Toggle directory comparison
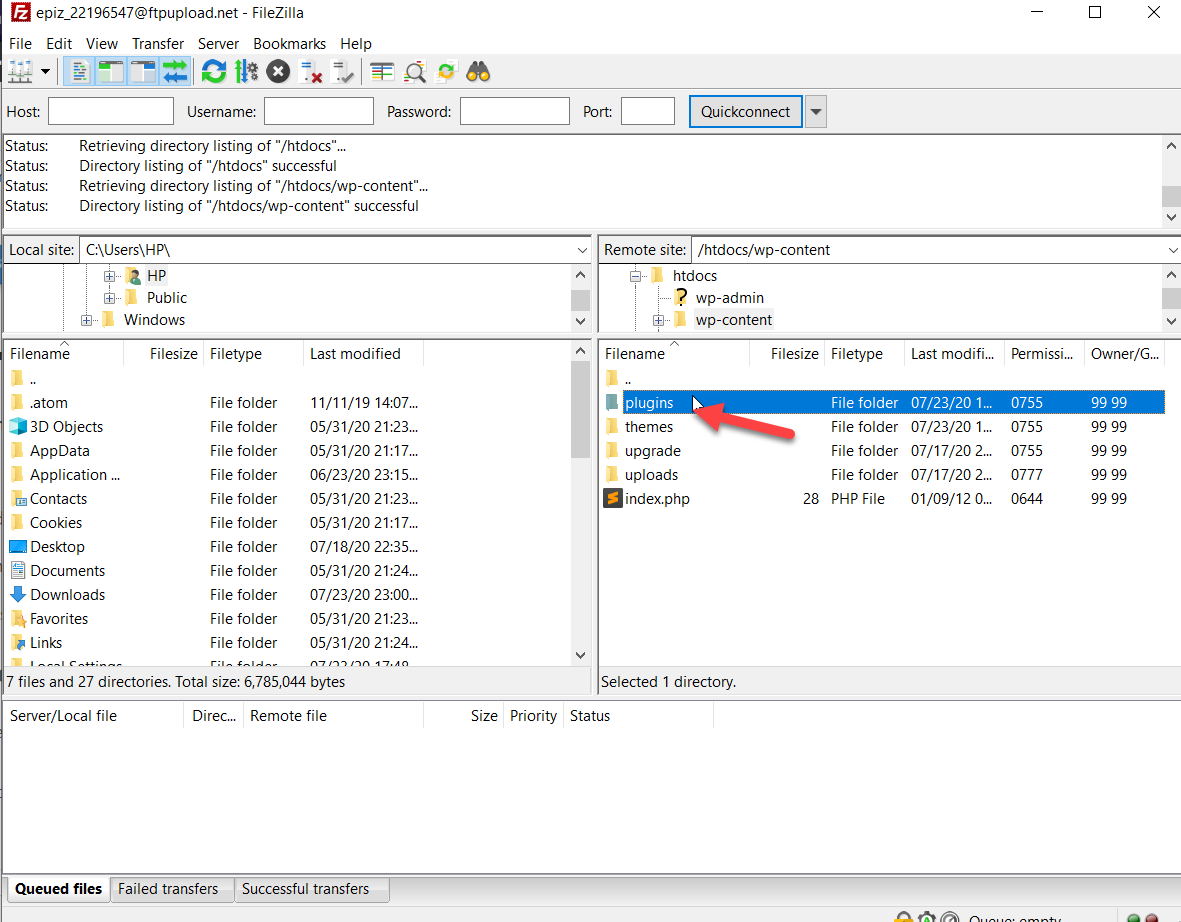Screen dimensions: 1181x922 coord(414,72)
